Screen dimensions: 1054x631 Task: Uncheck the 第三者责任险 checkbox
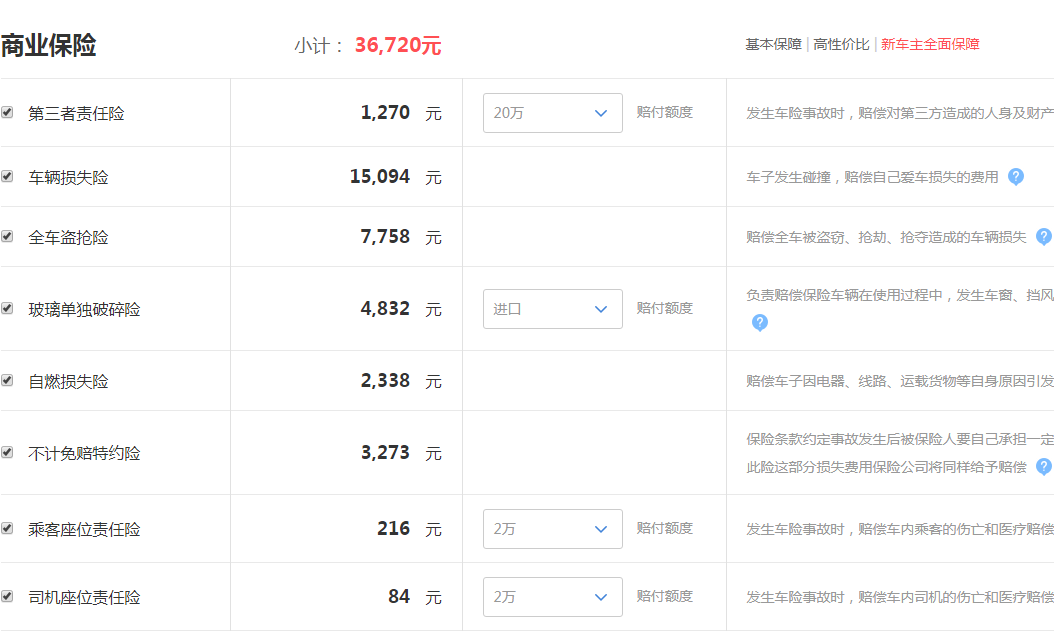[7, 112]
